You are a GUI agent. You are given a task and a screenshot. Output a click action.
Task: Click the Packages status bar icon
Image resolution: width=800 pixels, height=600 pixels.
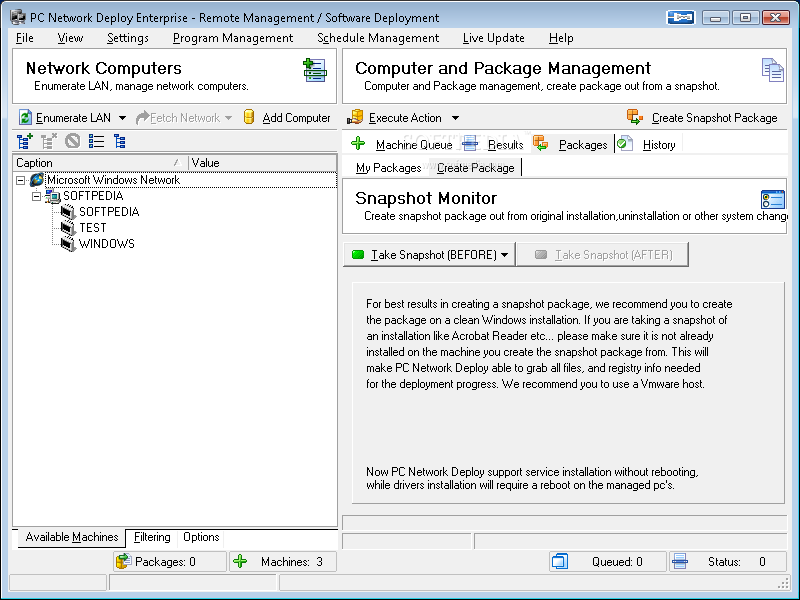[123, 562]
